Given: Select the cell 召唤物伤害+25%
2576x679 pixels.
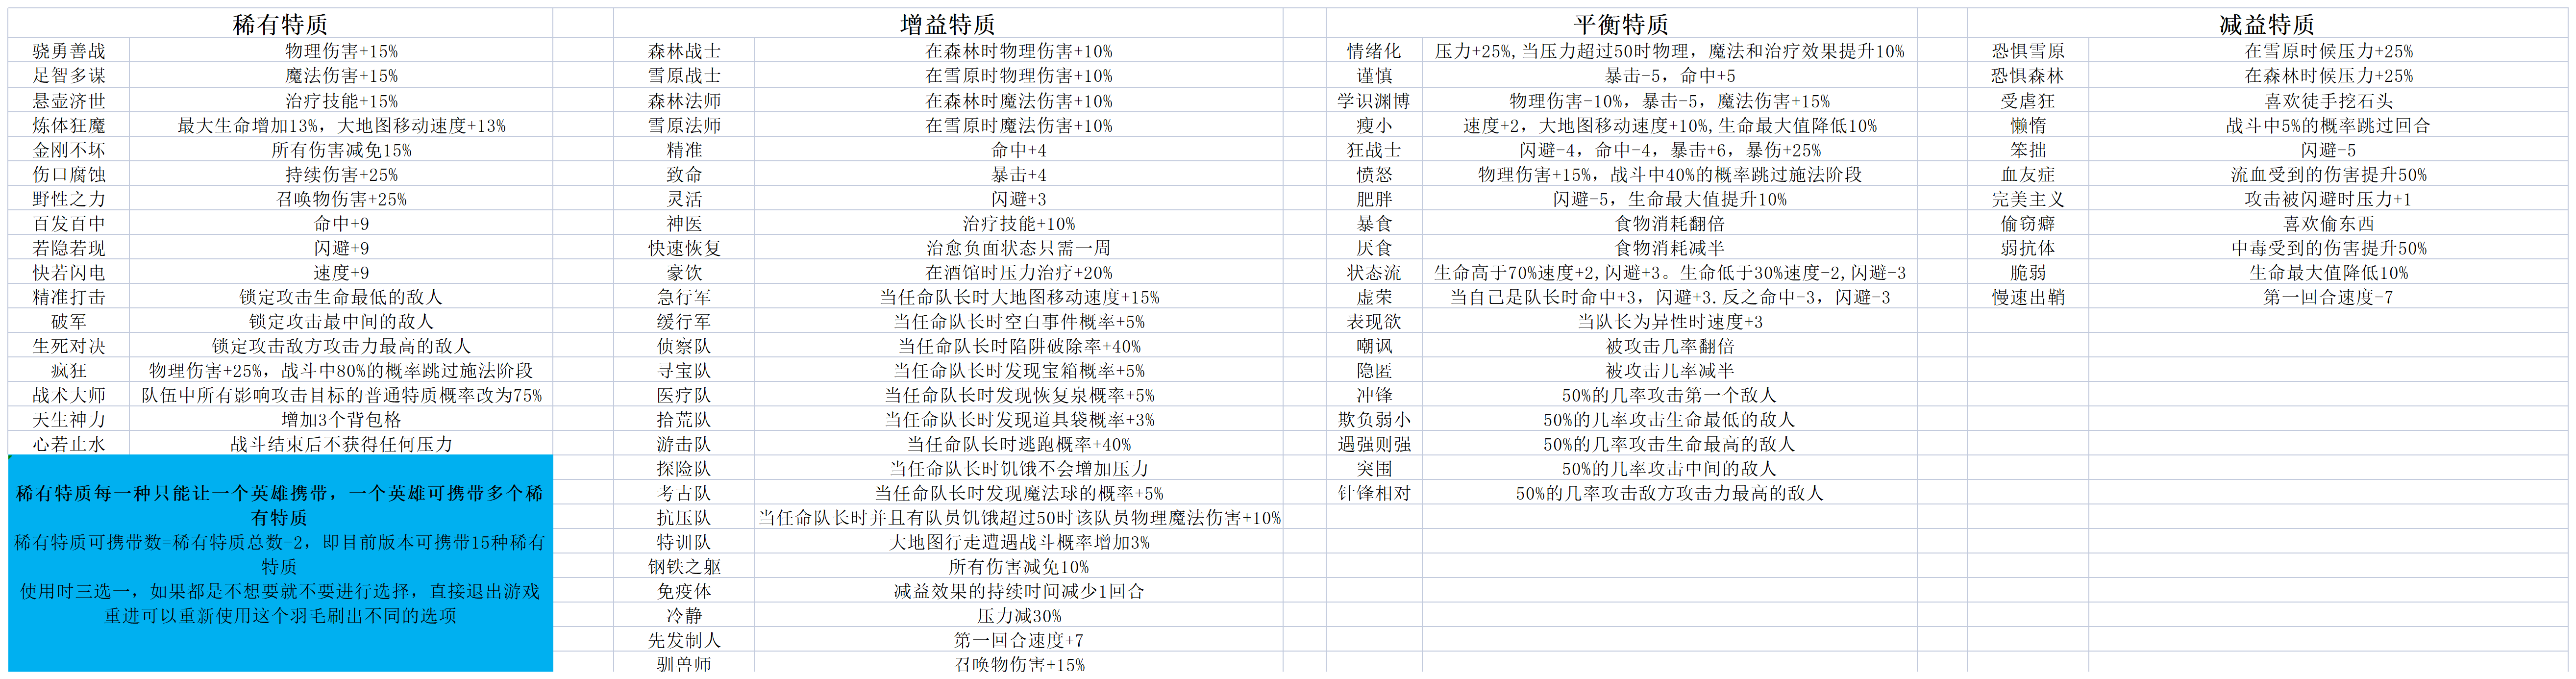Looking at the screenshot, I should point(341,199).
